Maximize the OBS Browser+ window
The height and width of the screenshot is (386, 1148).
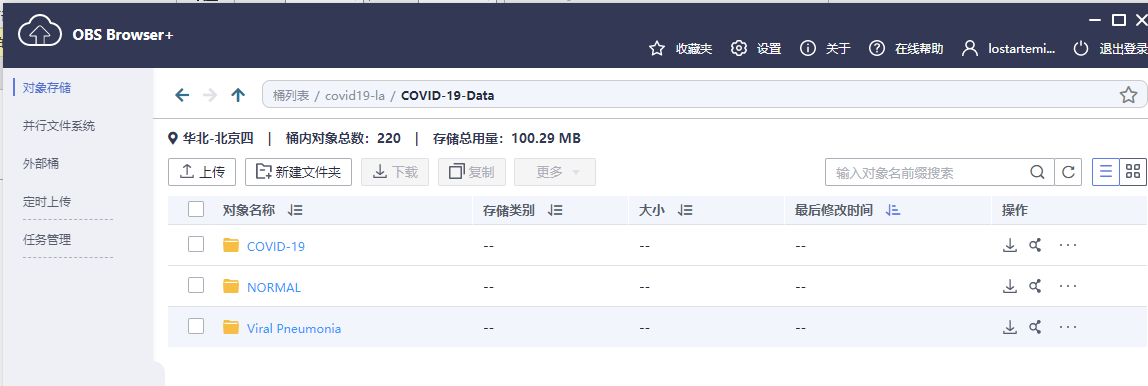(1118, 20)
